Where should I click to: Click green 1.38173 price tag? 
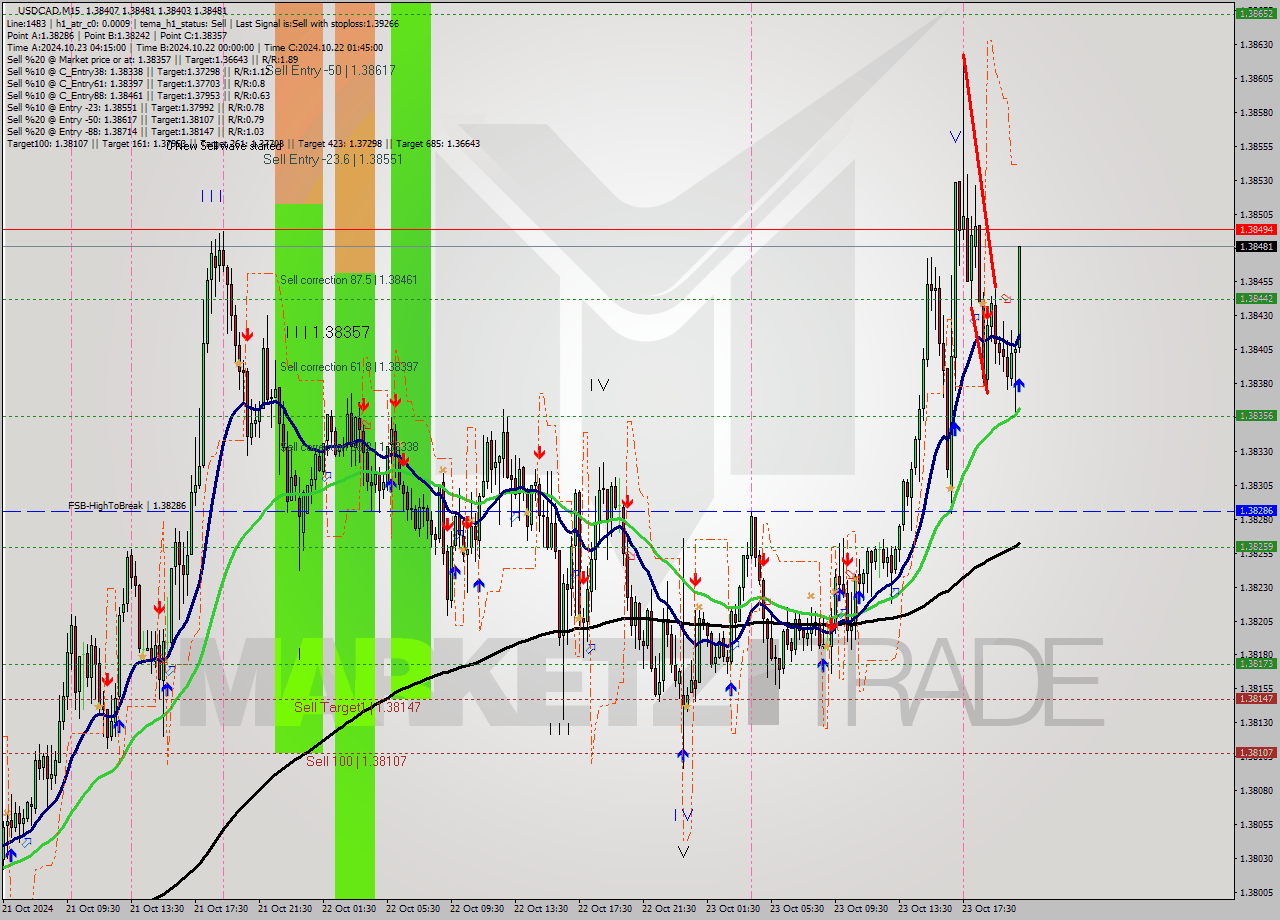1255,663
